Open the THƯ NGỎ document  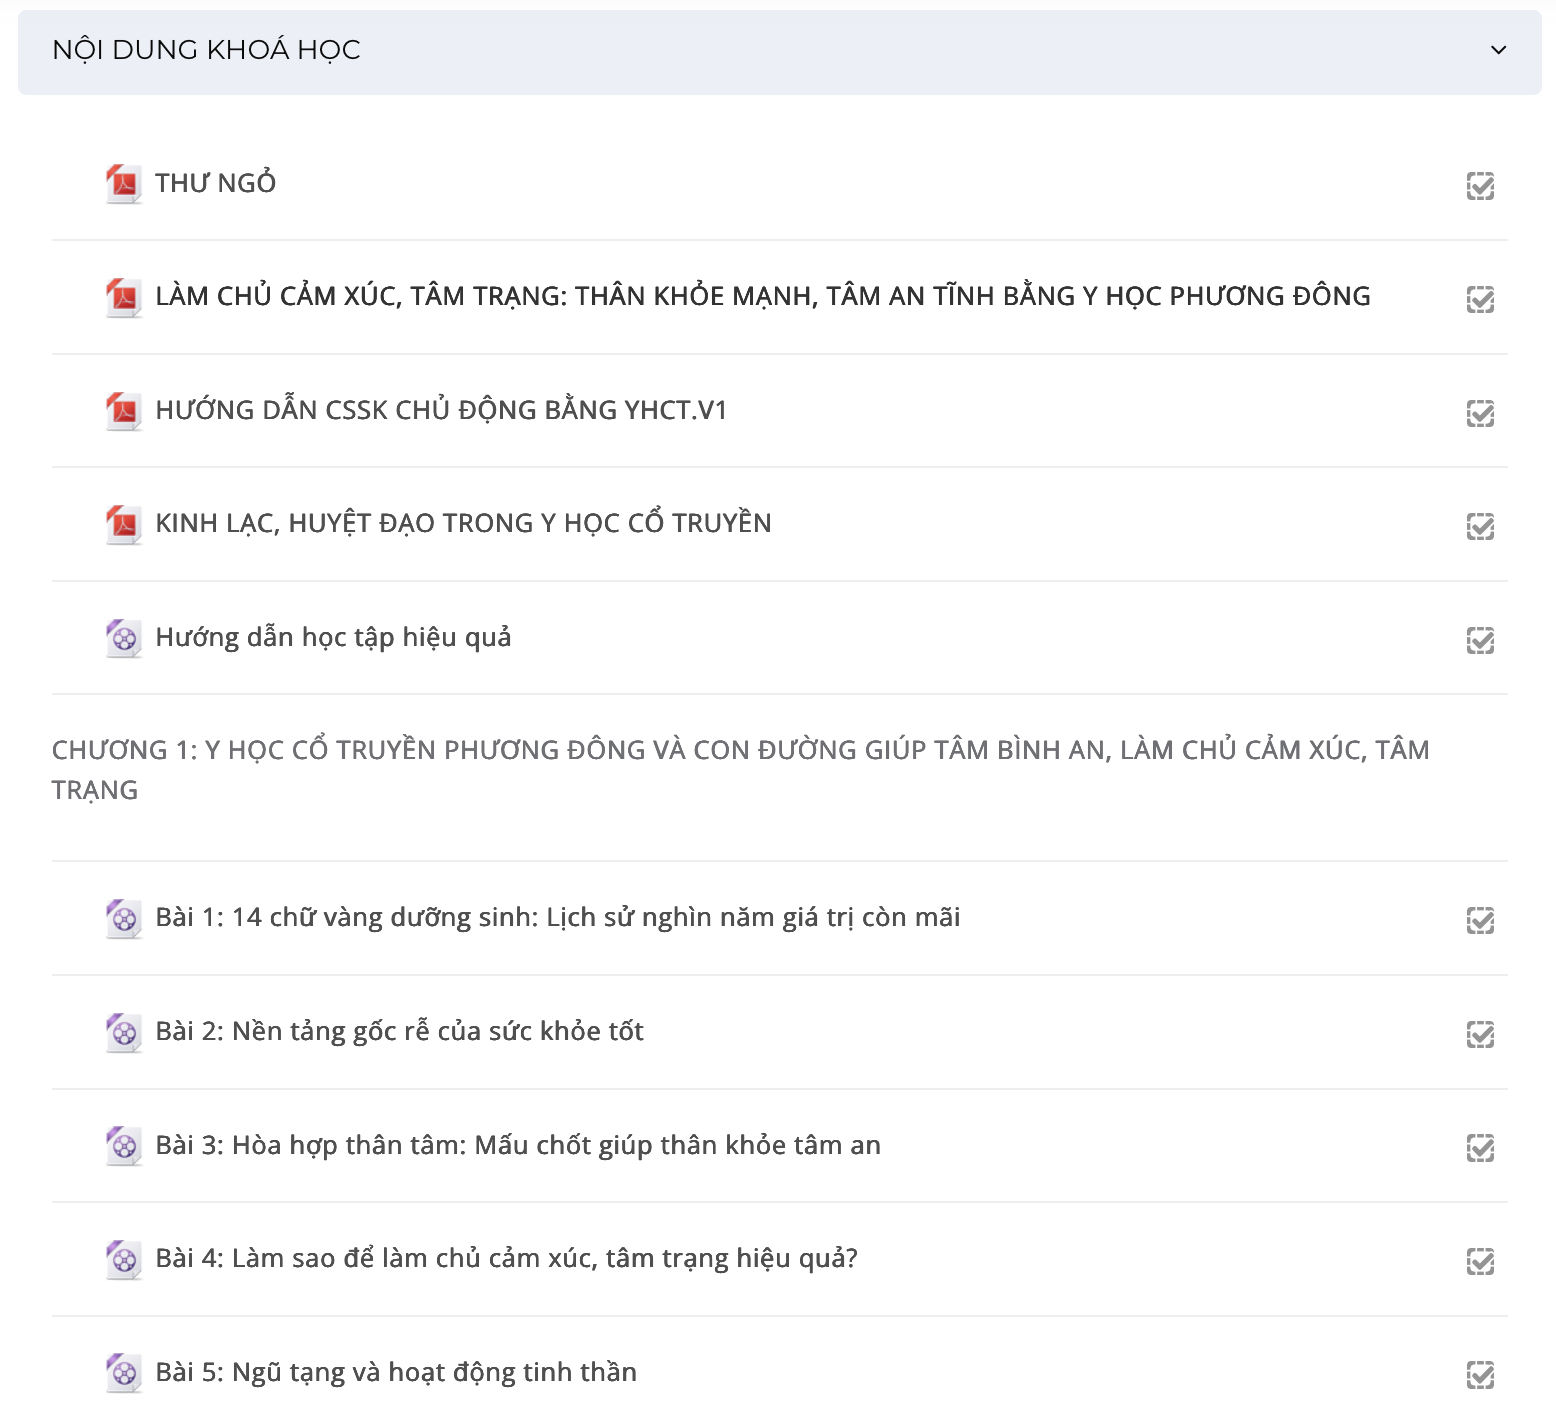pyautogui.click(x=215, y=184)
